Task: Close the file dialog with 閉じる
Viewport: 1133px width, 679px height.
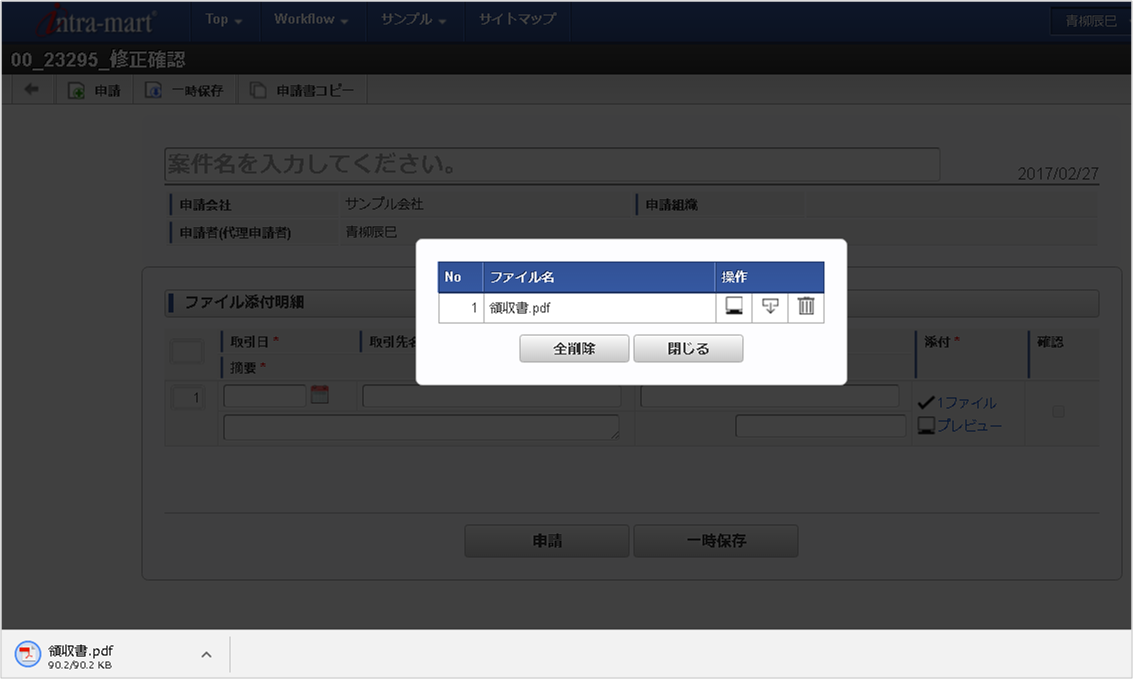Action: coord(688,348)
